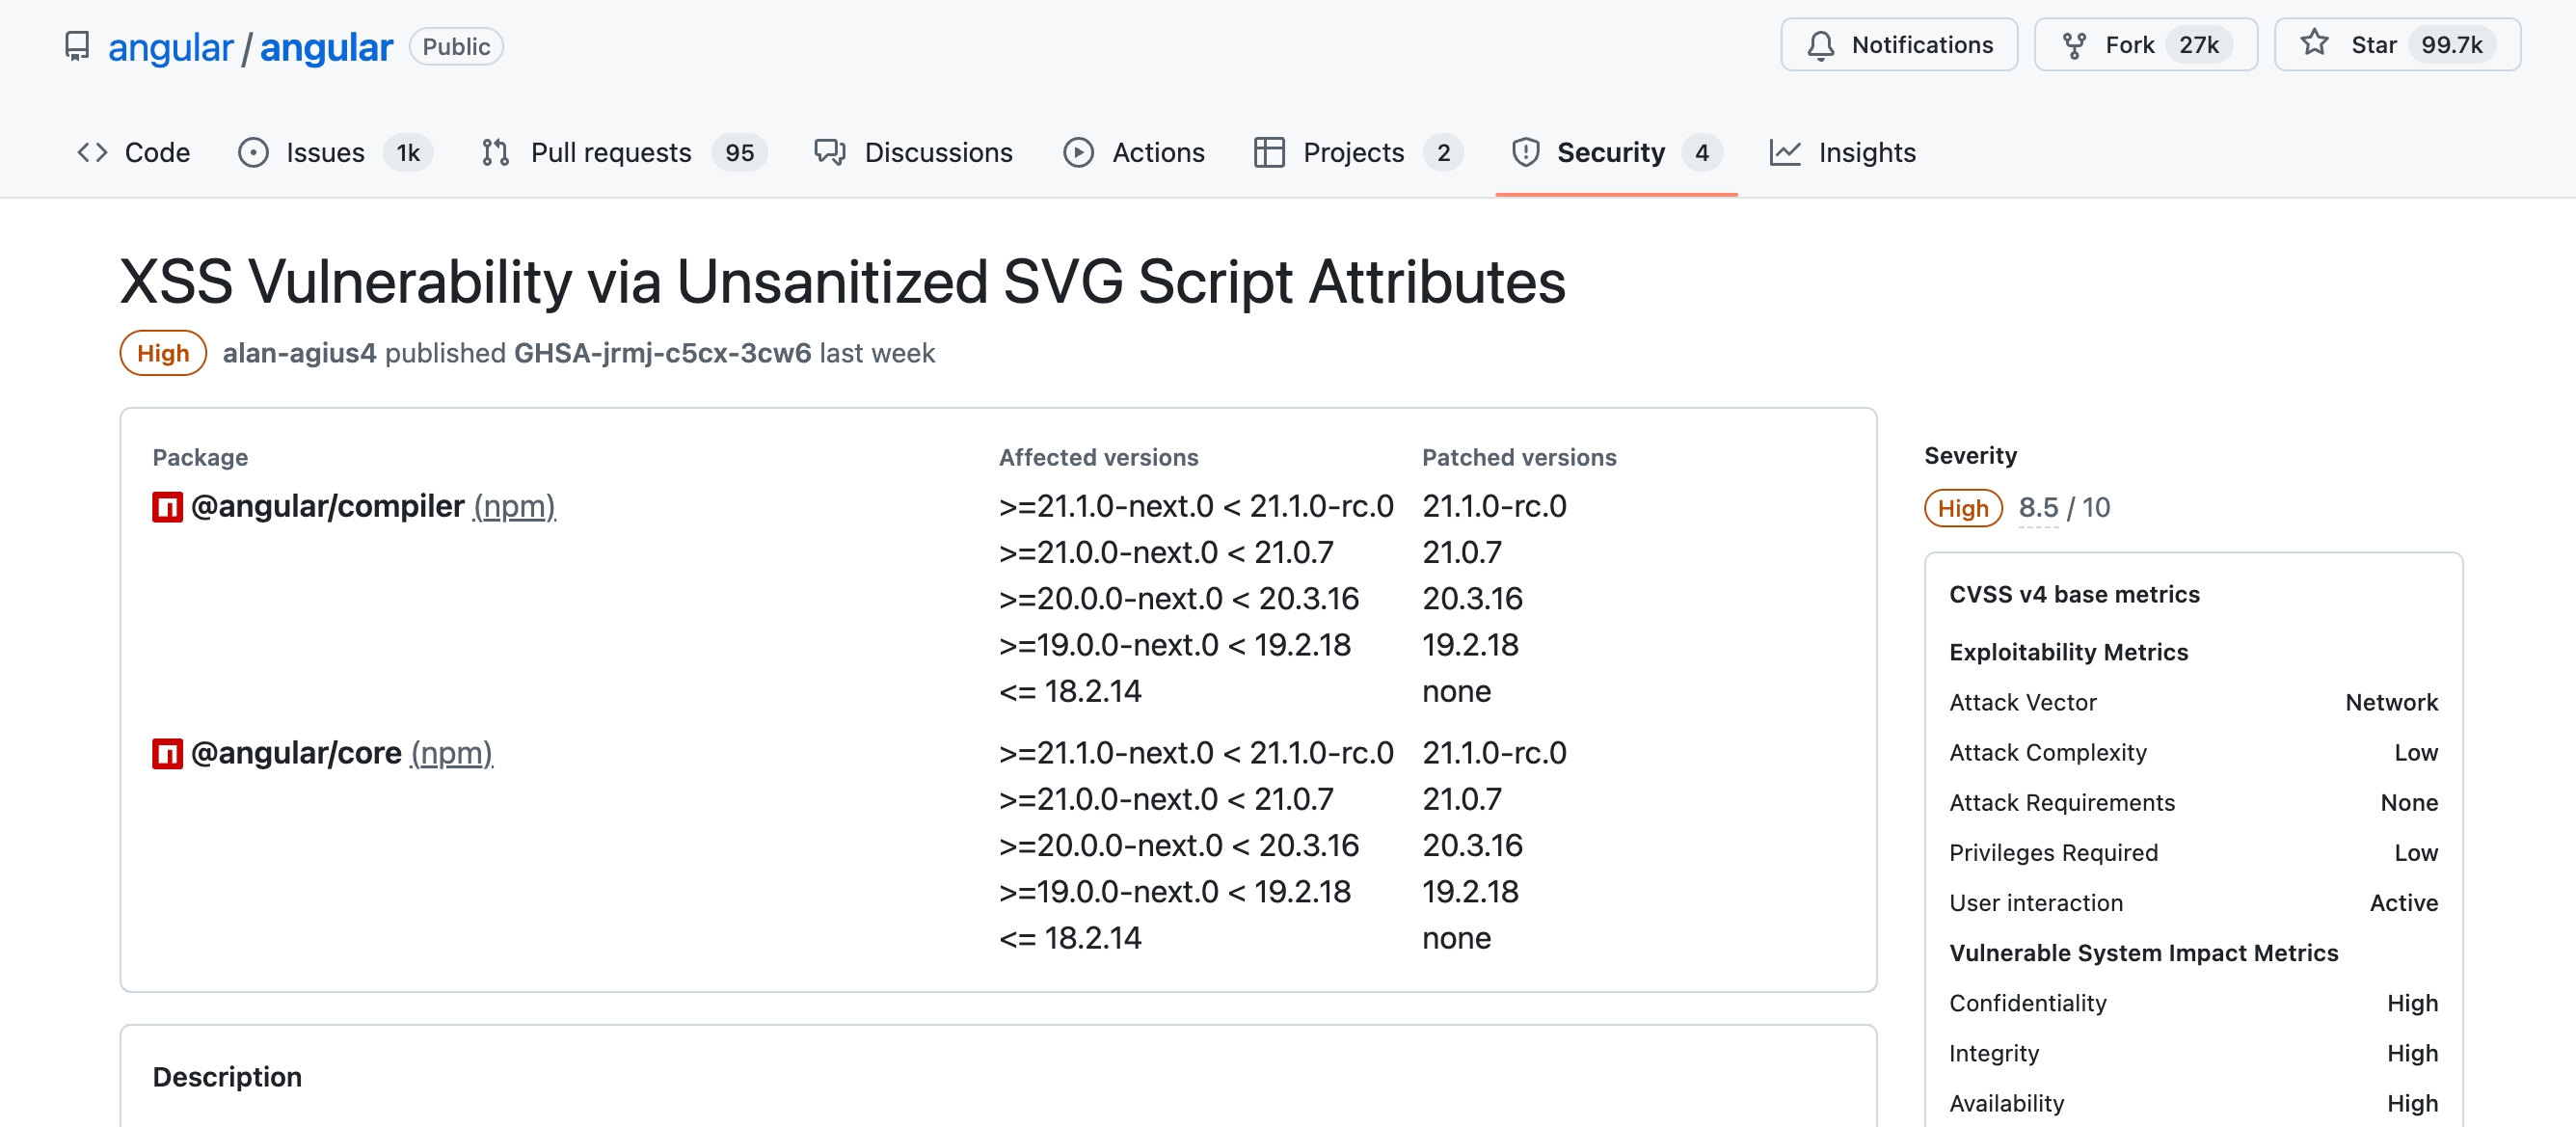Screen dimensions: 2576x1127
Task: Click the speech bubble icon beside Discussions
Action: pyautogui.click(x=829, y=152)
